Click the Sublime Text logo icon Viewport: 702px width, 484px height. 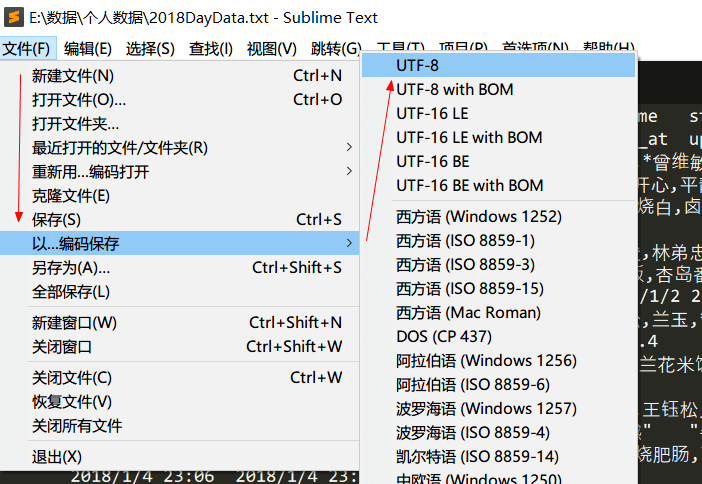(13, 17)
